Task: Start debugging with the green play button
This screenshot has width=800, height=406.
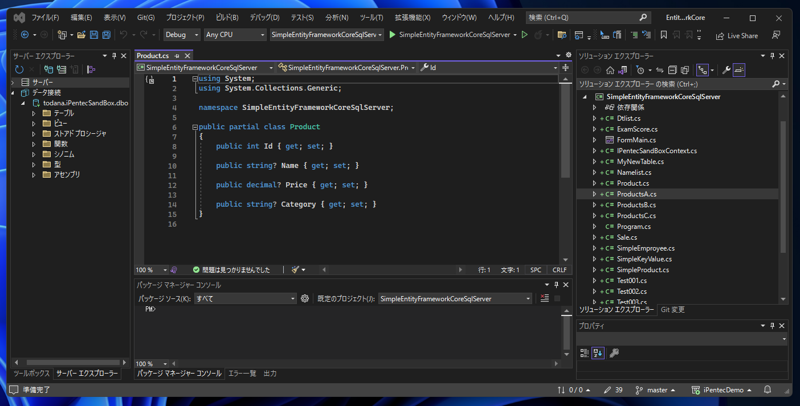Action: point(392,35)
